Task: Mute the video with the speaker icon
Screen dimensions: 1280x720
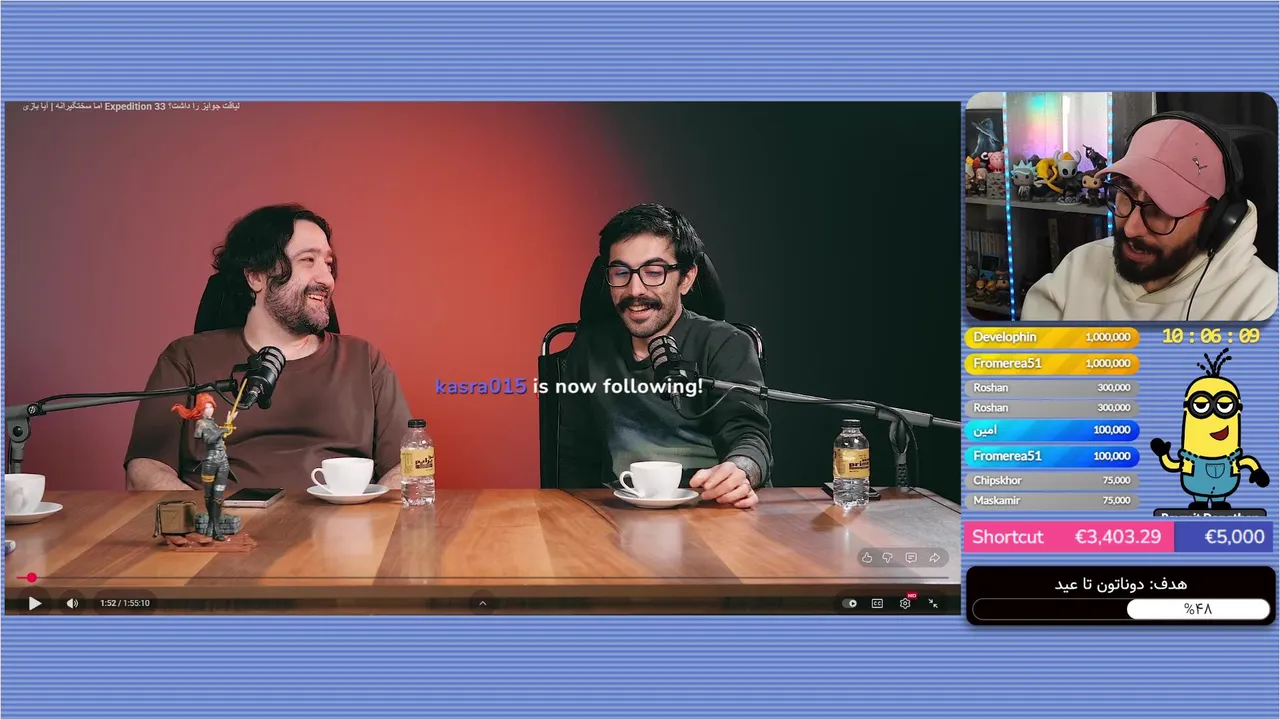Action: point(72,603)
